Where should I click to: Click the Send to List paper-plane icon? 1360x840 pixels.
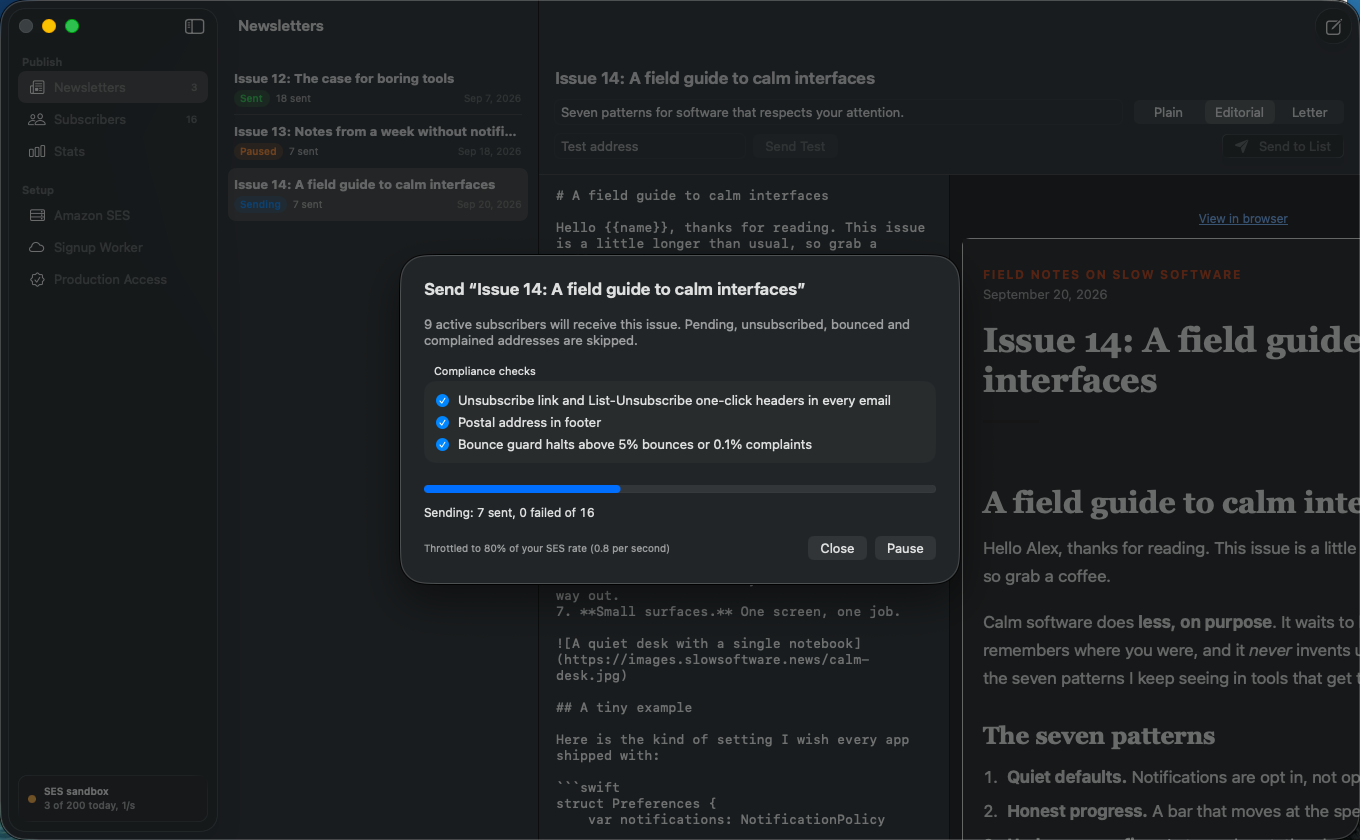point(1241,146)
